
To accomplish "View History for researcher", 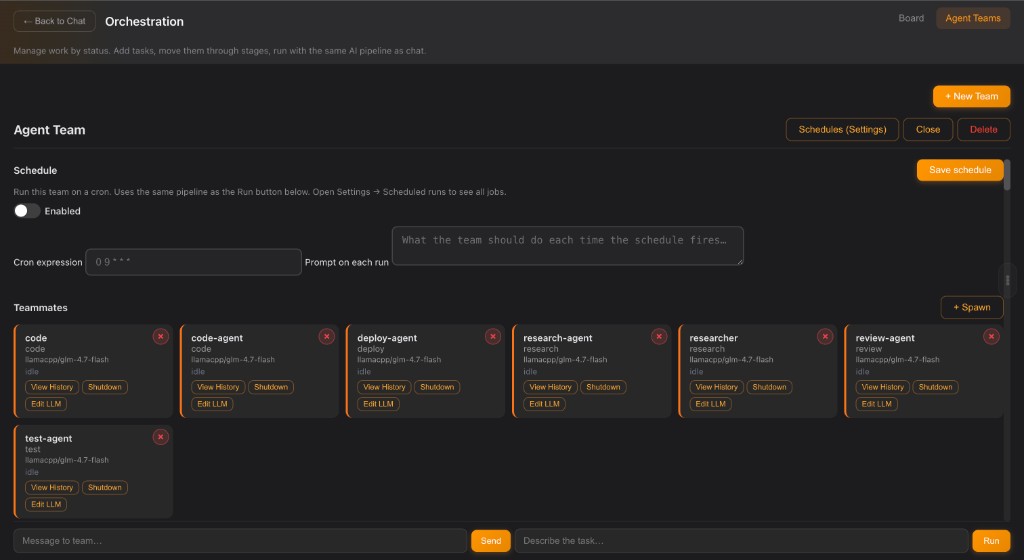I will point(716,387).
